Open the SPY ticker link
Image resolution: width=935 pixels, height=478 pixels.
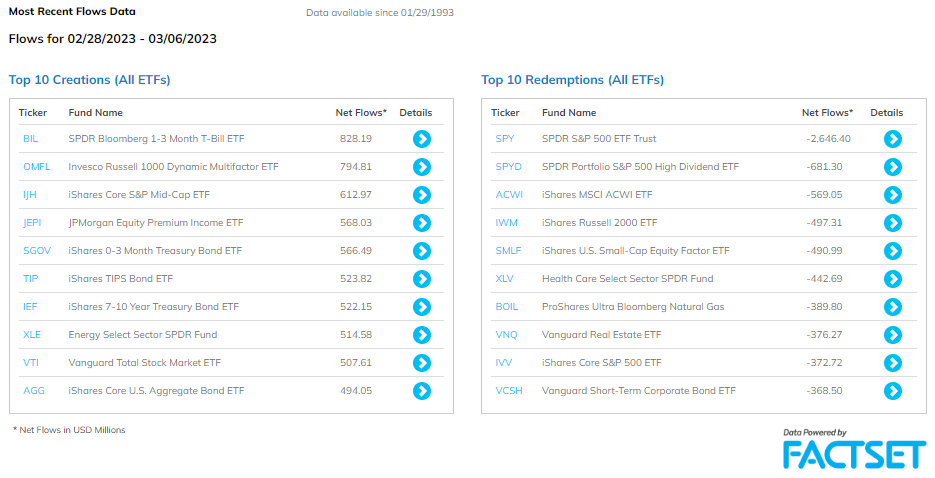[x=505, y=138]
